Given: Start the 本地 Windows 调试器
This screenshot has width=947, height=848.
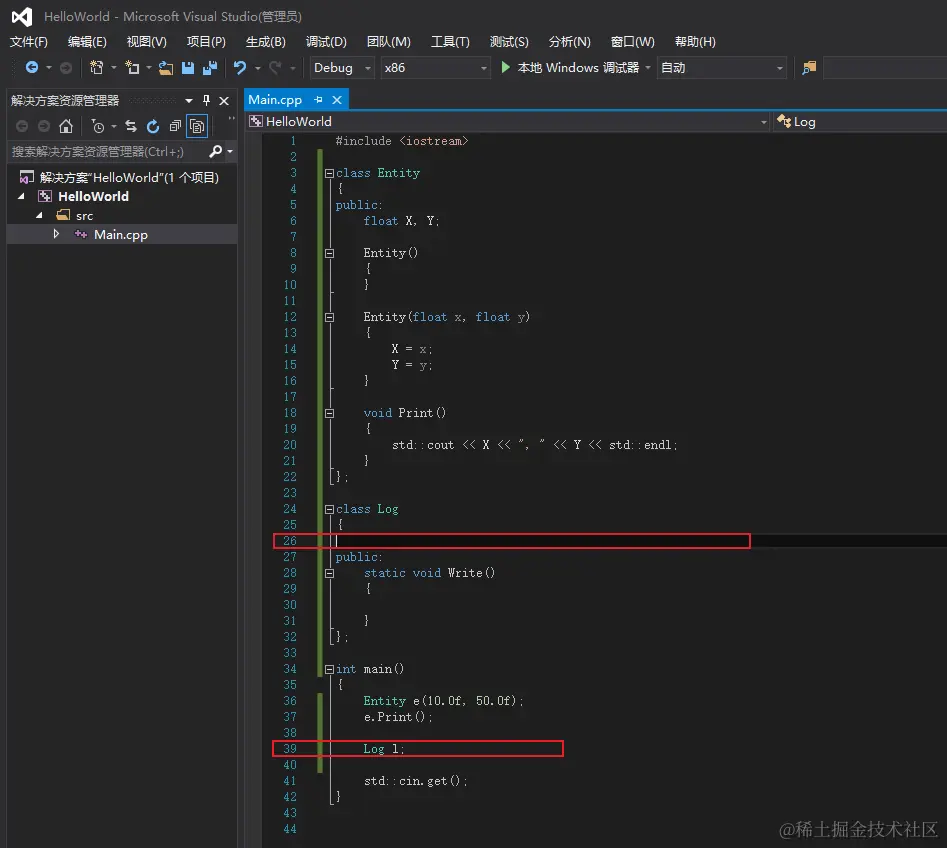Looking at the screenshot, I should [570, 68].
